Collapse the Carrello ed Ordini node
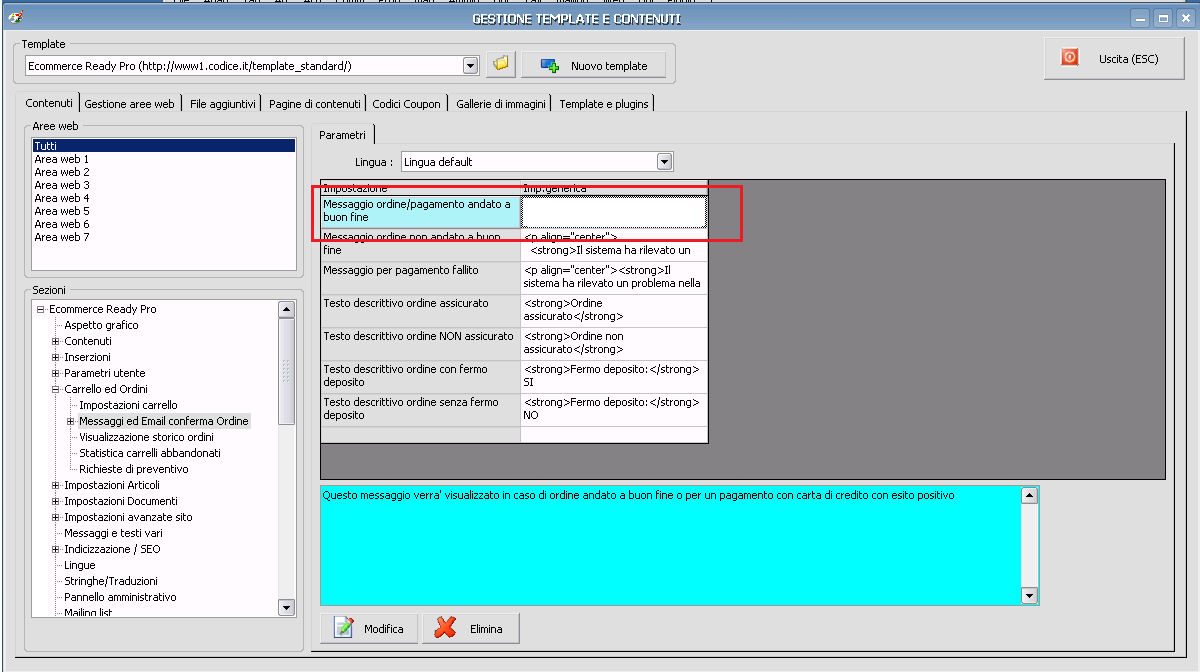1200x672 pixels. click(x=56, y=389)
